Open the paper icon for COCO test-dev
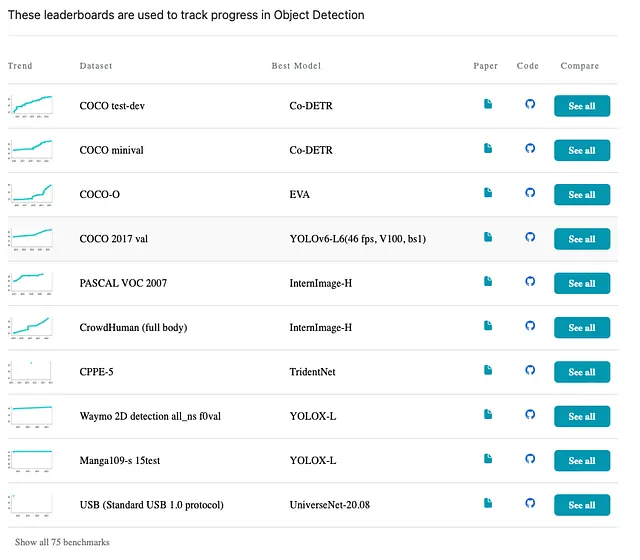 click(x=488, y=104)
